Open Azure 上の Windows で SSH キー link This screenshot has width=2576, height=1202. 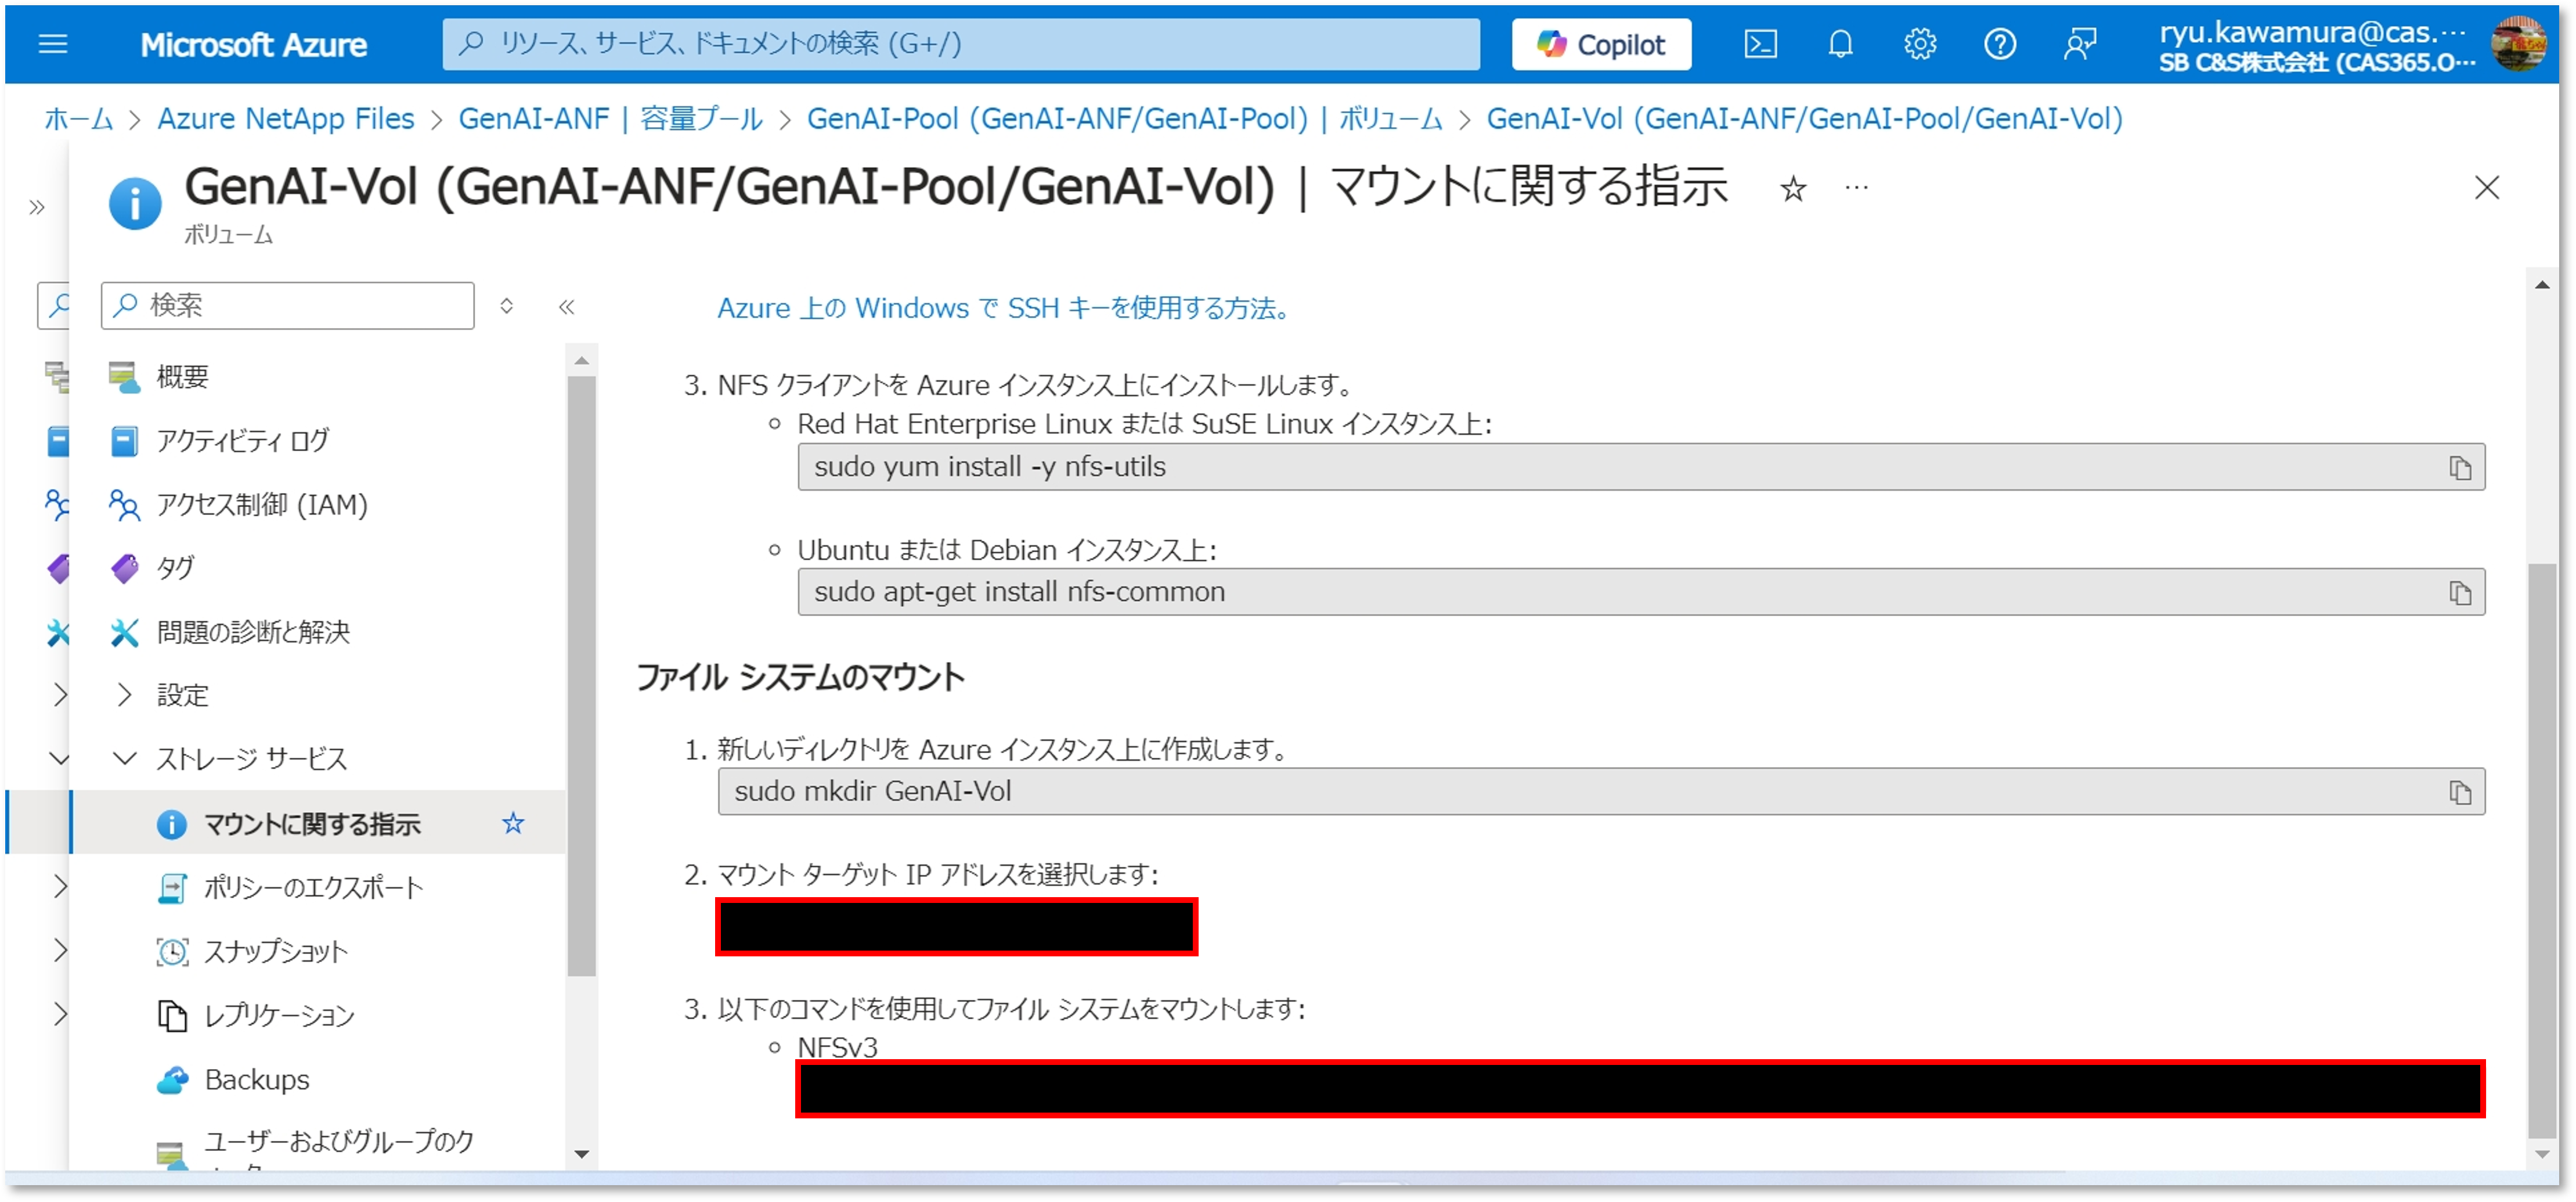tap(1003, 308)
